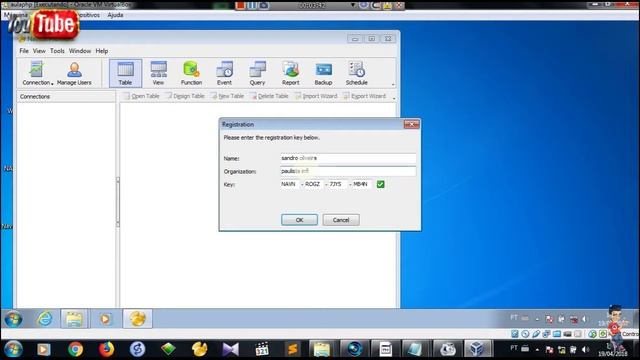Screen dimensions: 640x360
Task: Click the host Windows Start button
Action: pyautogui.click(x=13, y=349)
